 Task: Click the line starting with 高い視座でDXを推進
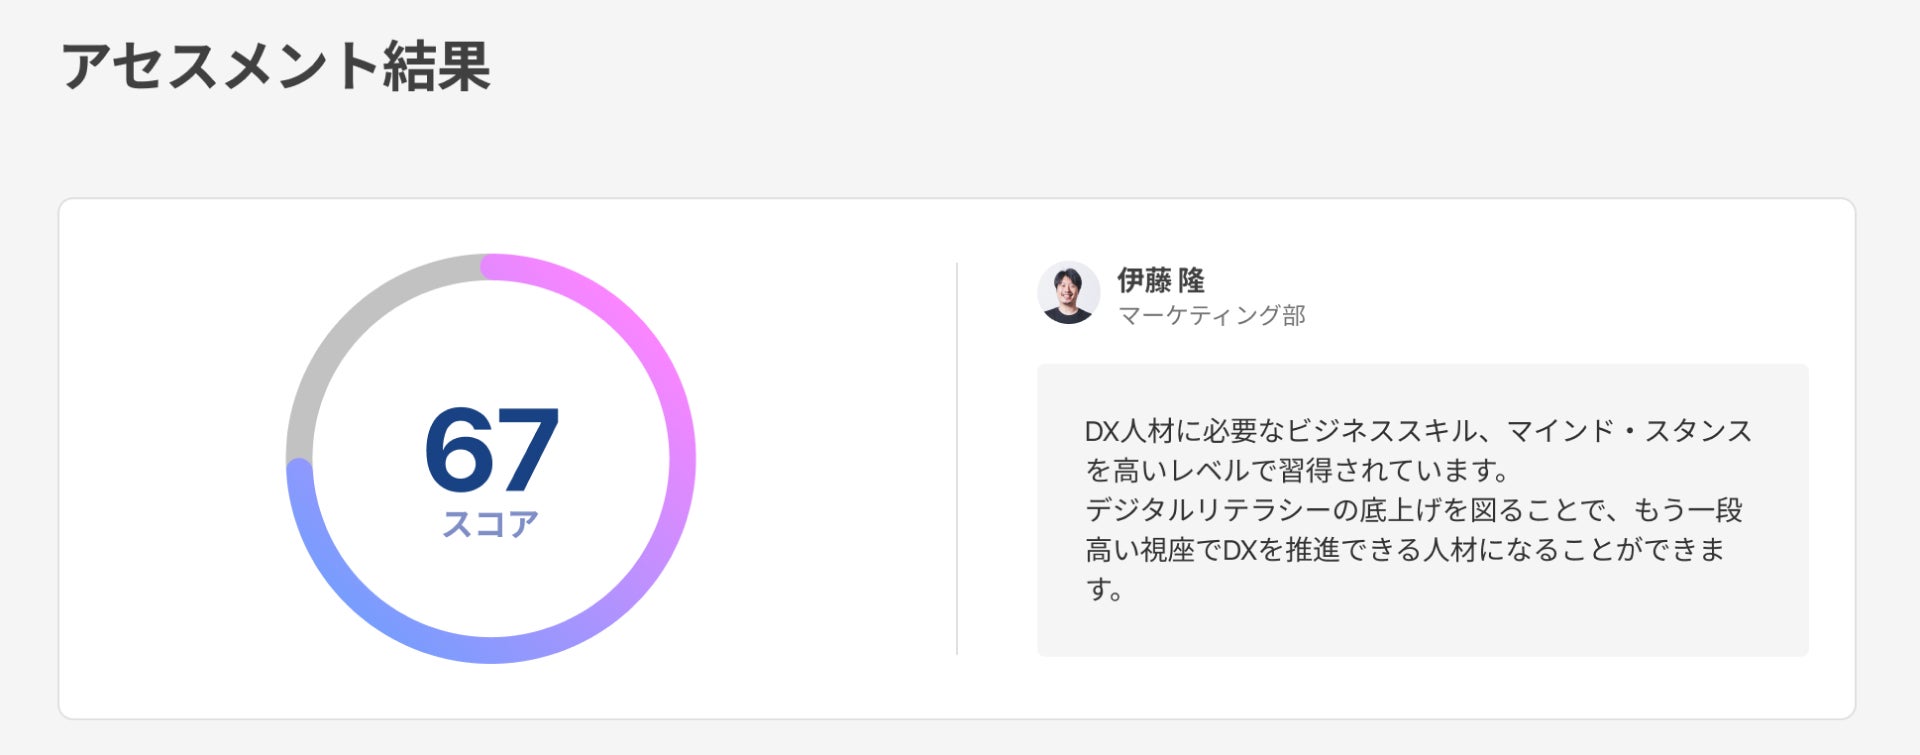pyautogui.click(x=1405, y=549)
